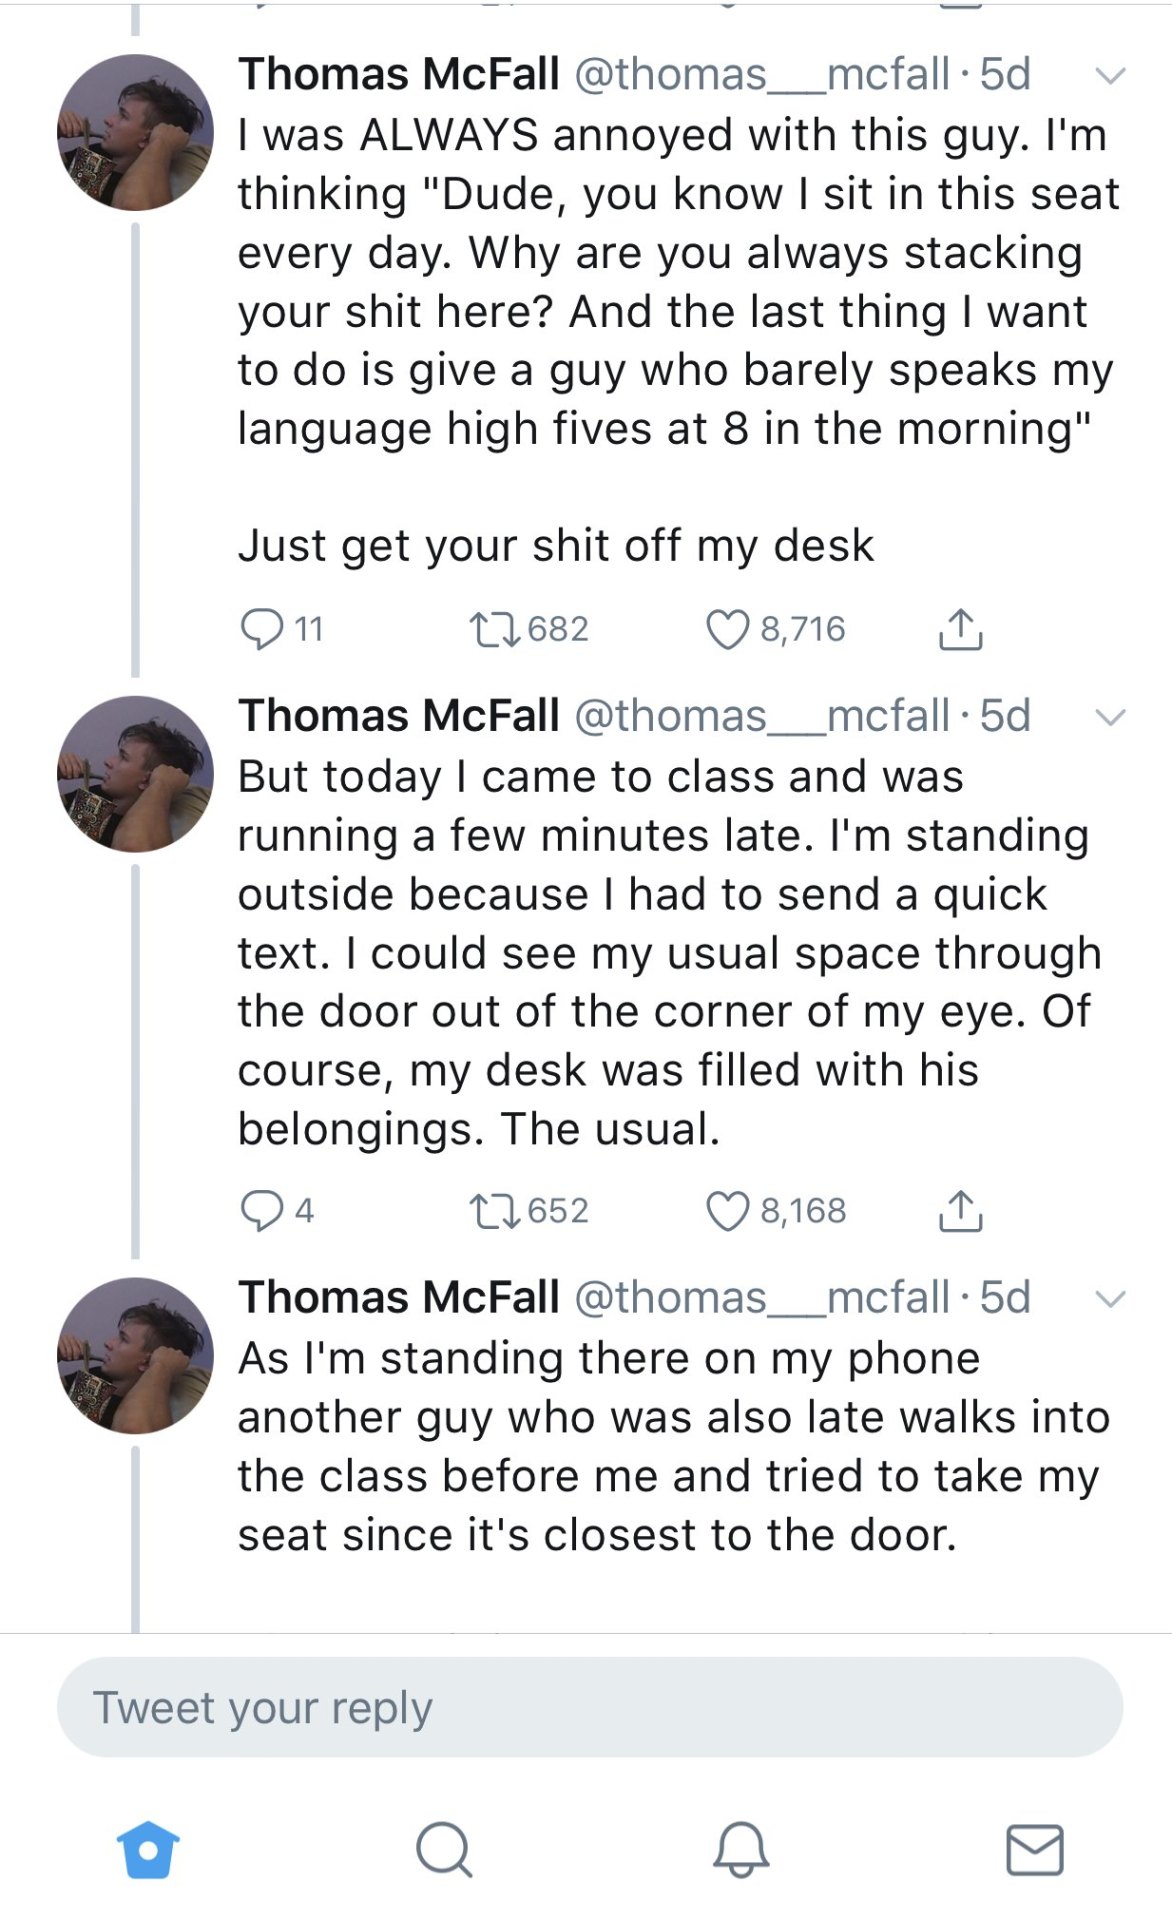1172x1920 pixels.
Task: Expand options chevron on "As I'm standing there" tweet
Action: coord(1110,1298)
